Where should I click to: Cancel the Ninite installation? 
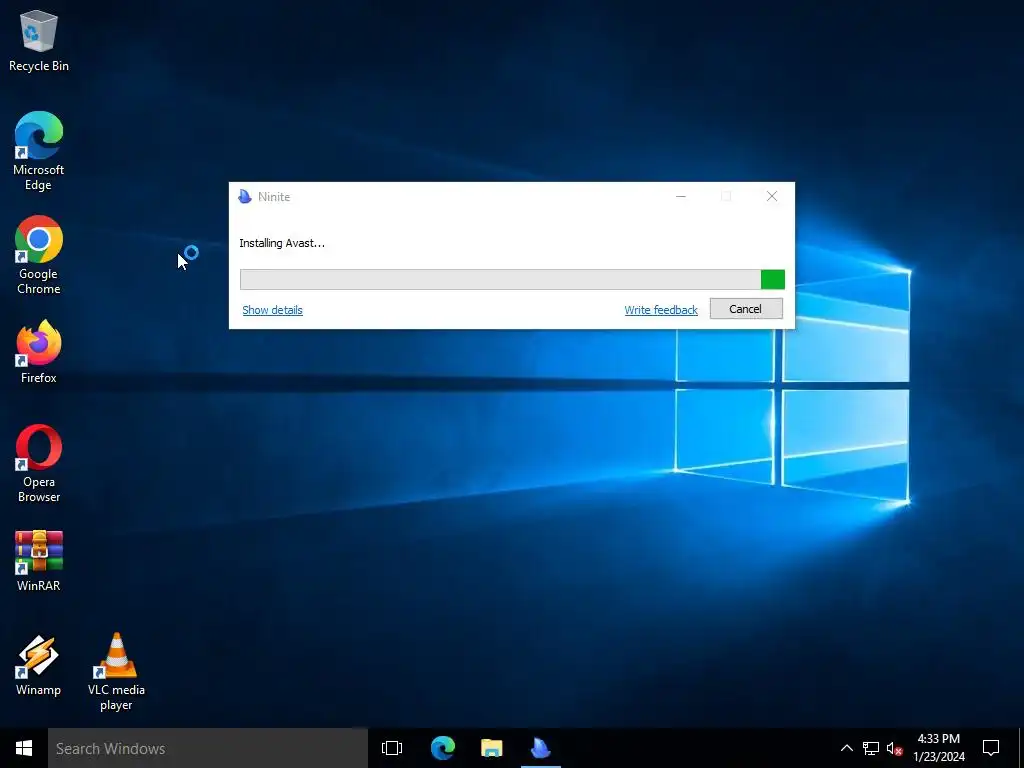(x=746, y=309)
